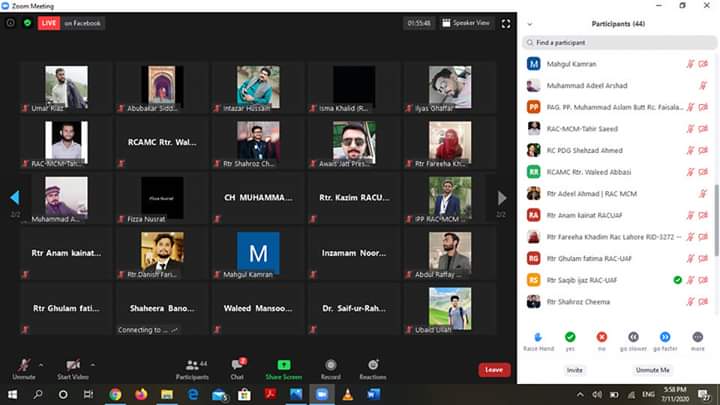Select Rtr Ghulam fatima RAC-UAF in list
The width and height of the screenshot is (720, 405).
pos(618,259)
